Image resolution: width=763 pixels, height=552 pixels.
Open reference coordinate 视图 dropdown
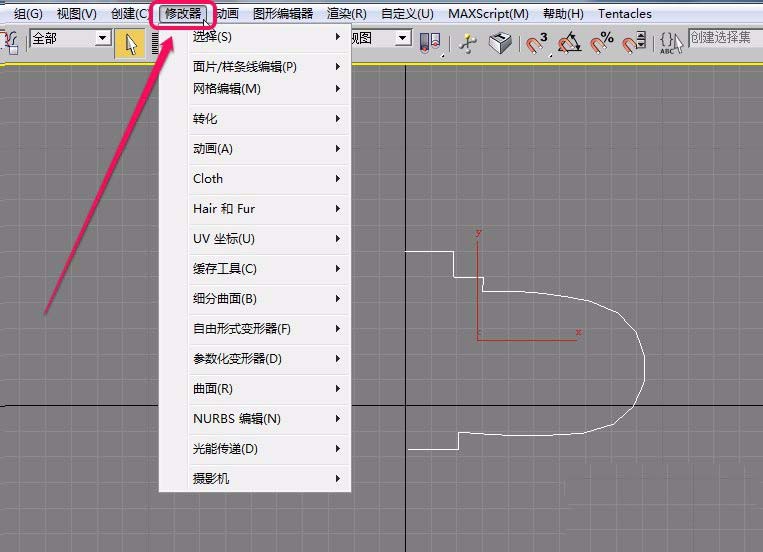[x=402, y=37]
